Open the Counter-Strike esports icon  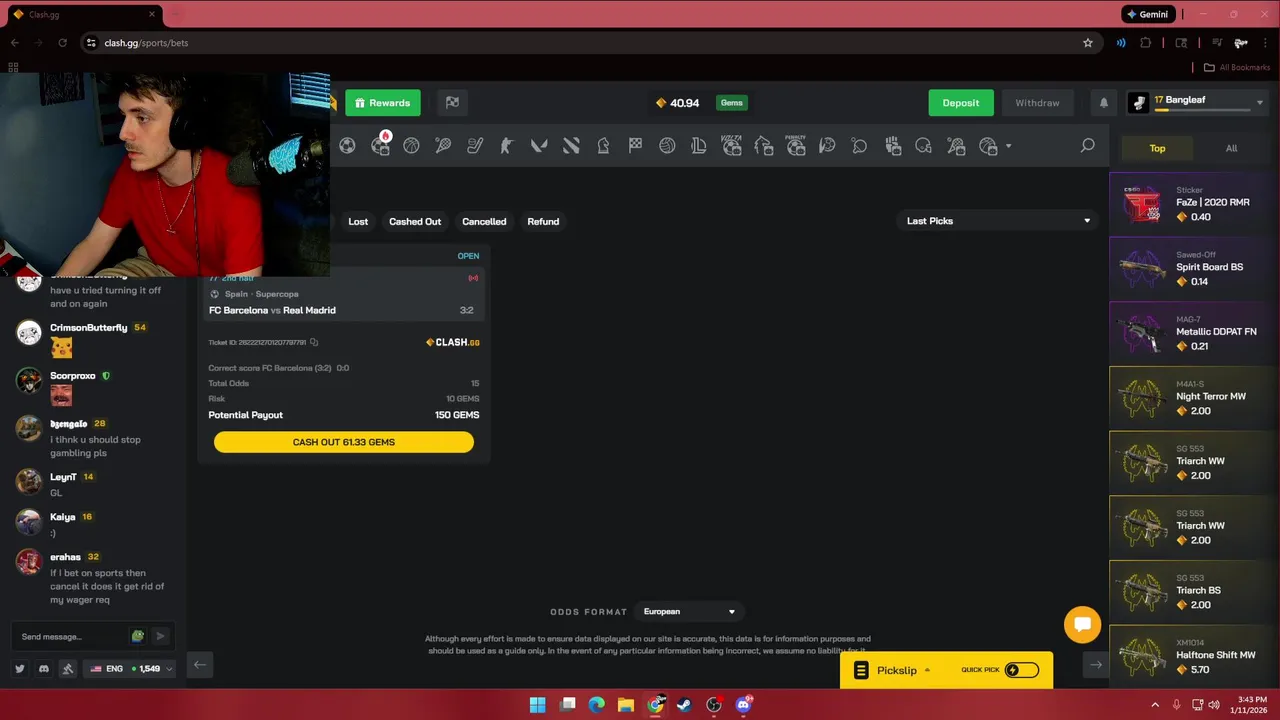[507, 146]
